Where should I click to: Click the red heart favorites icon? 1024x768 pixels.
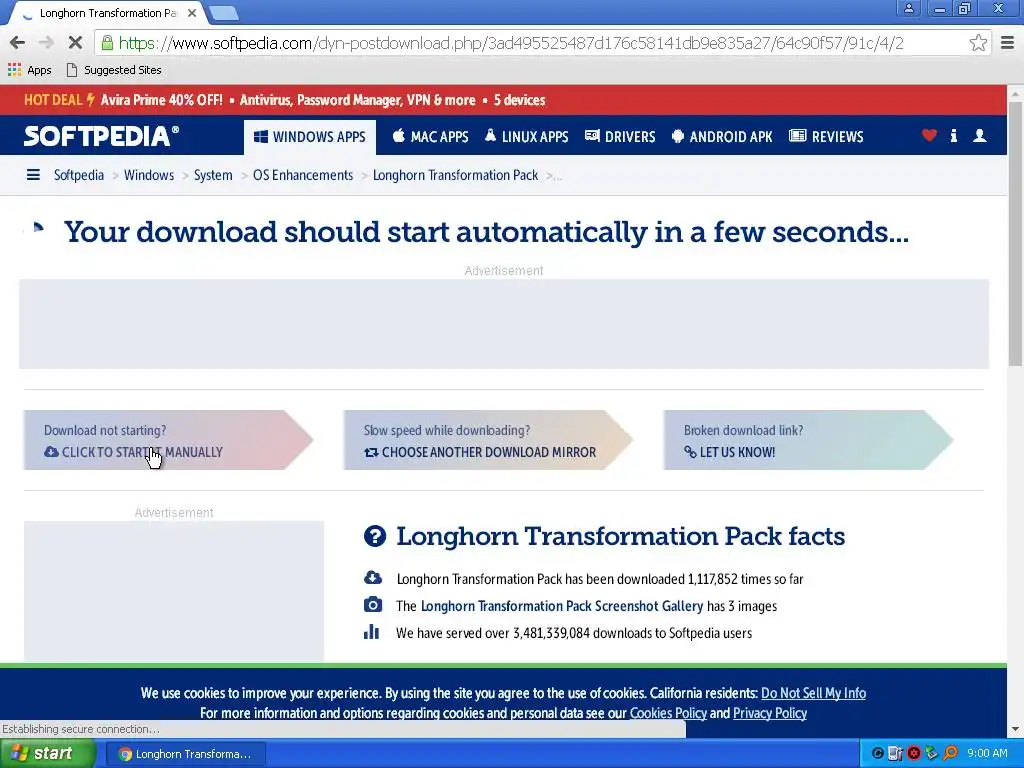click(x=929, y=135)
